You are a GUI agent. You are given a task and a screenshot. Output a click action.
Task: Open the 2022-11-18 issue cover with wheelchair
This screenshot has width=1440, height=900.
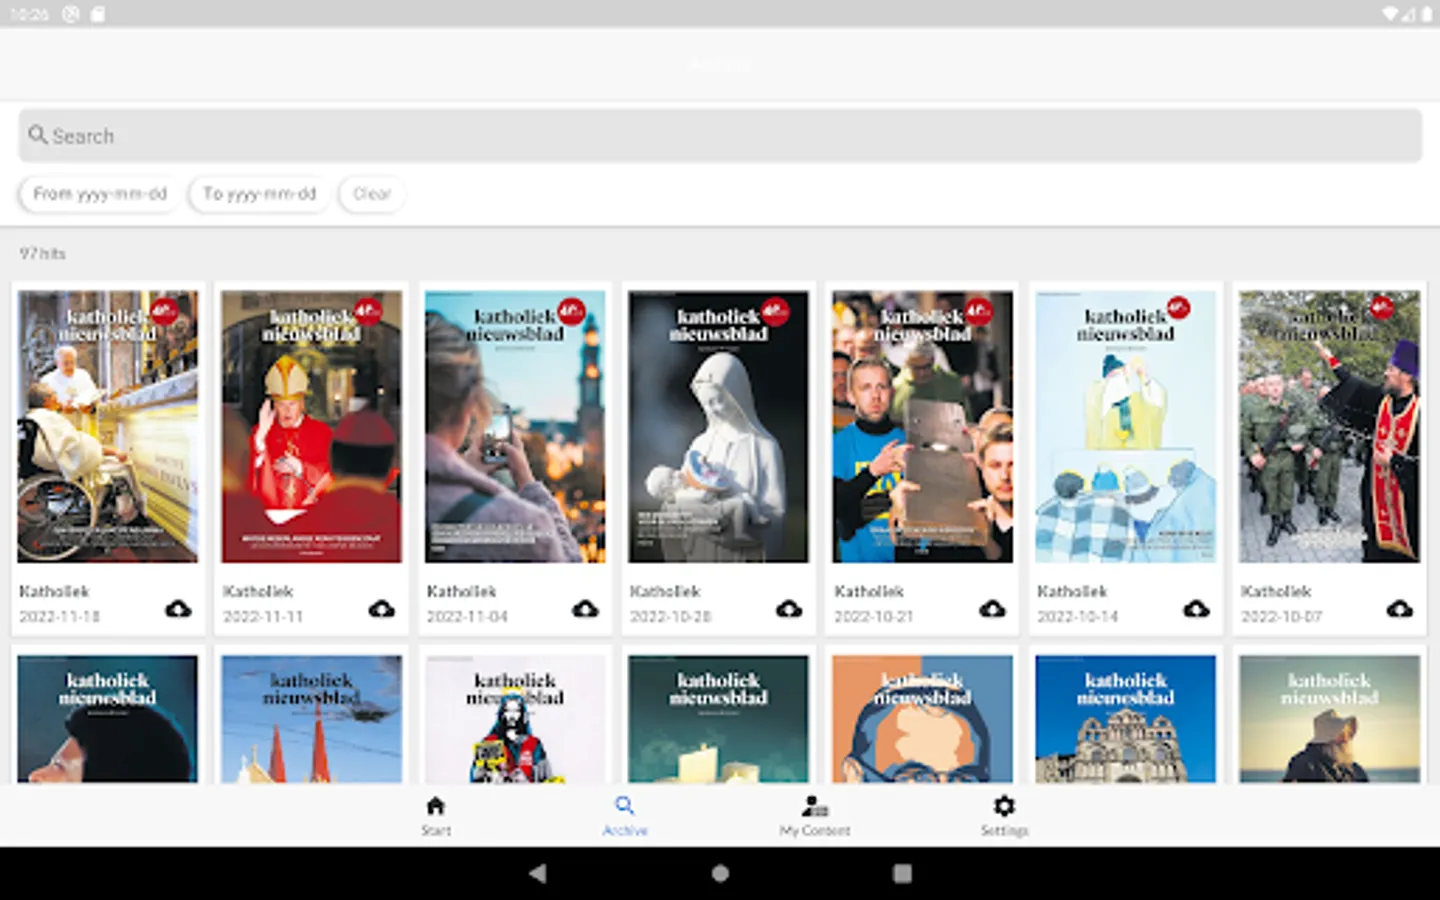tap(108, 426)
